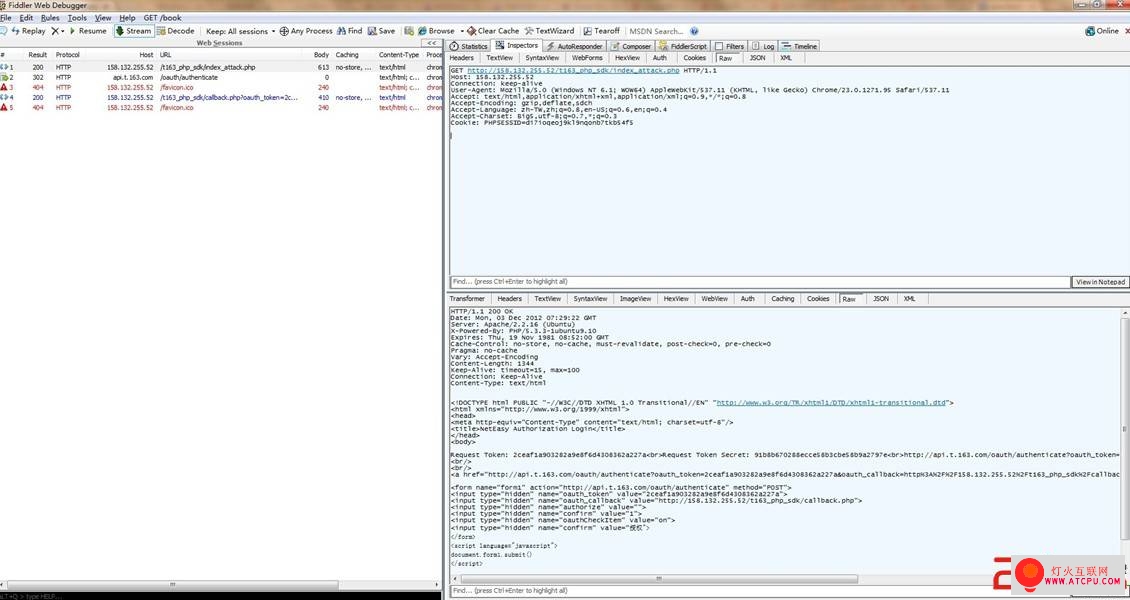This screenshot has height=600, width=1130.
Task: Click the w3.org xhtml1-transitional.dtd link
Action: click(831, 403)
